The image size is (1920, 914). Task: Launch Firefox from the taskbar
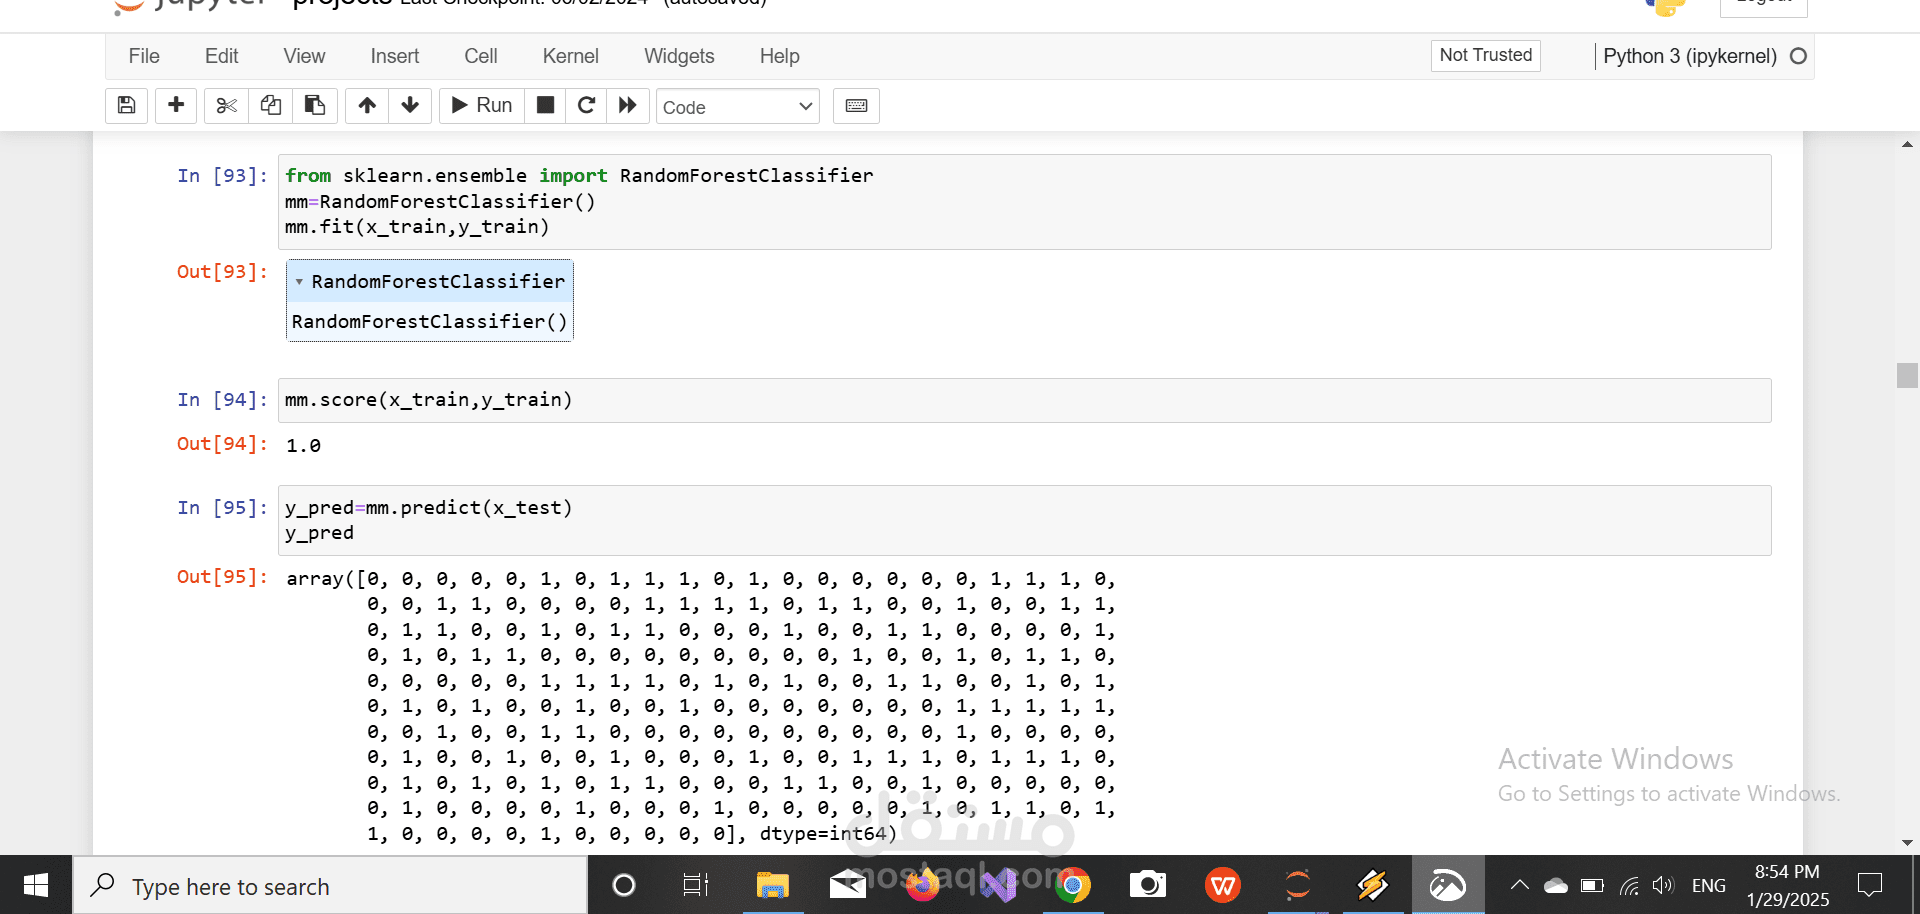pos(922,885)
